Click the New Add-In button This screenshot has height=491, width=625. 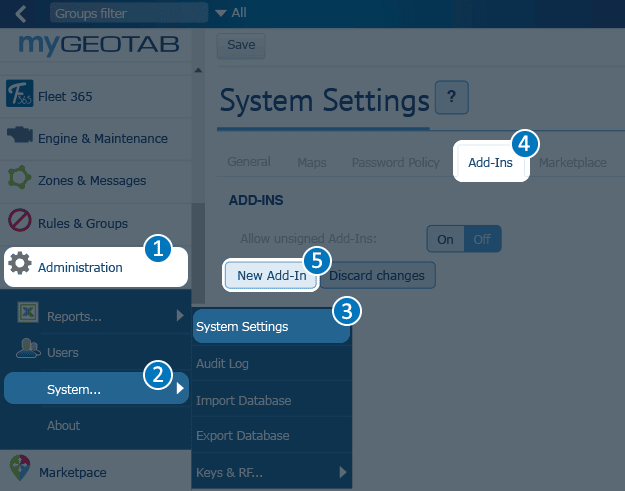[272, 275]
